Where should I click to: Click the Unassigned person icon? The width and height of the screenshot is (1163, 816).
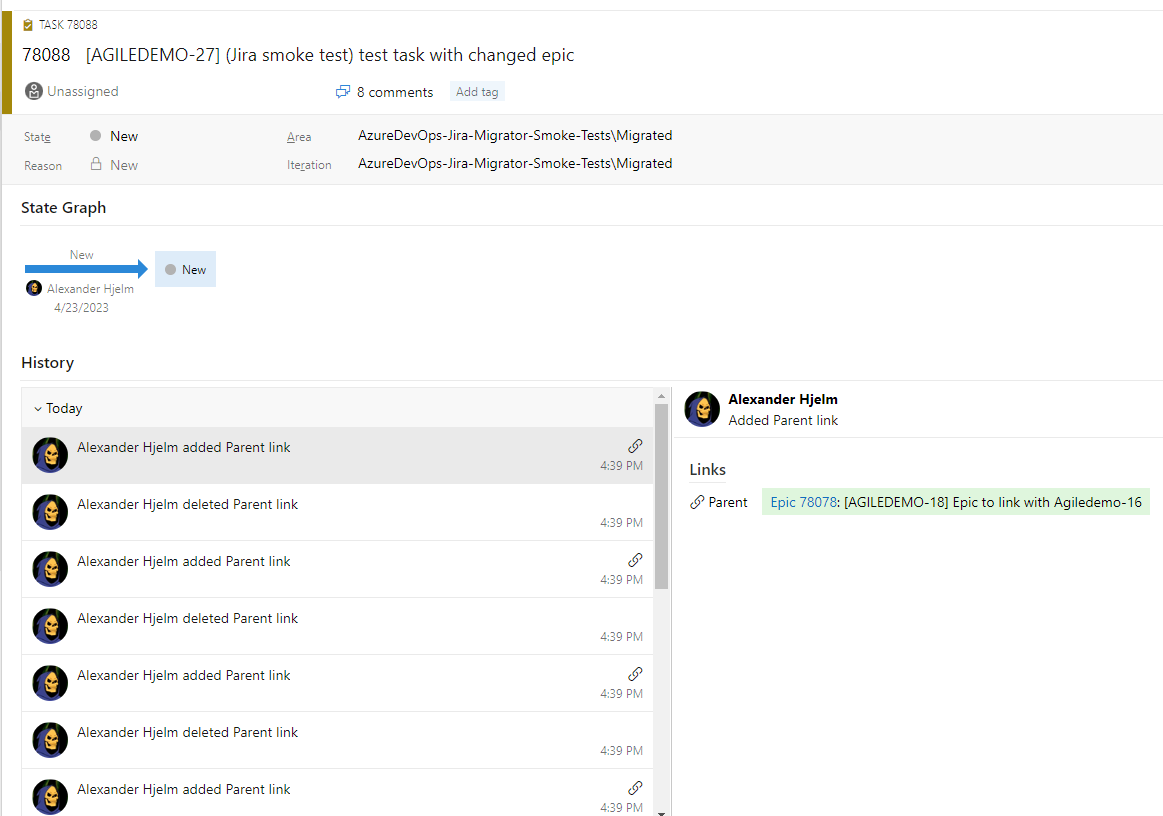tap(32, 91)
